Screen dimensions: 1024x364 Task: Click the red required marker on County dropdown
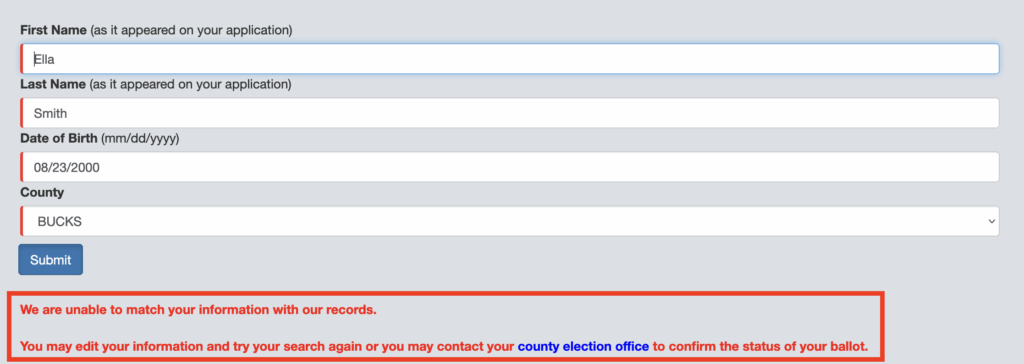[22, 222]
